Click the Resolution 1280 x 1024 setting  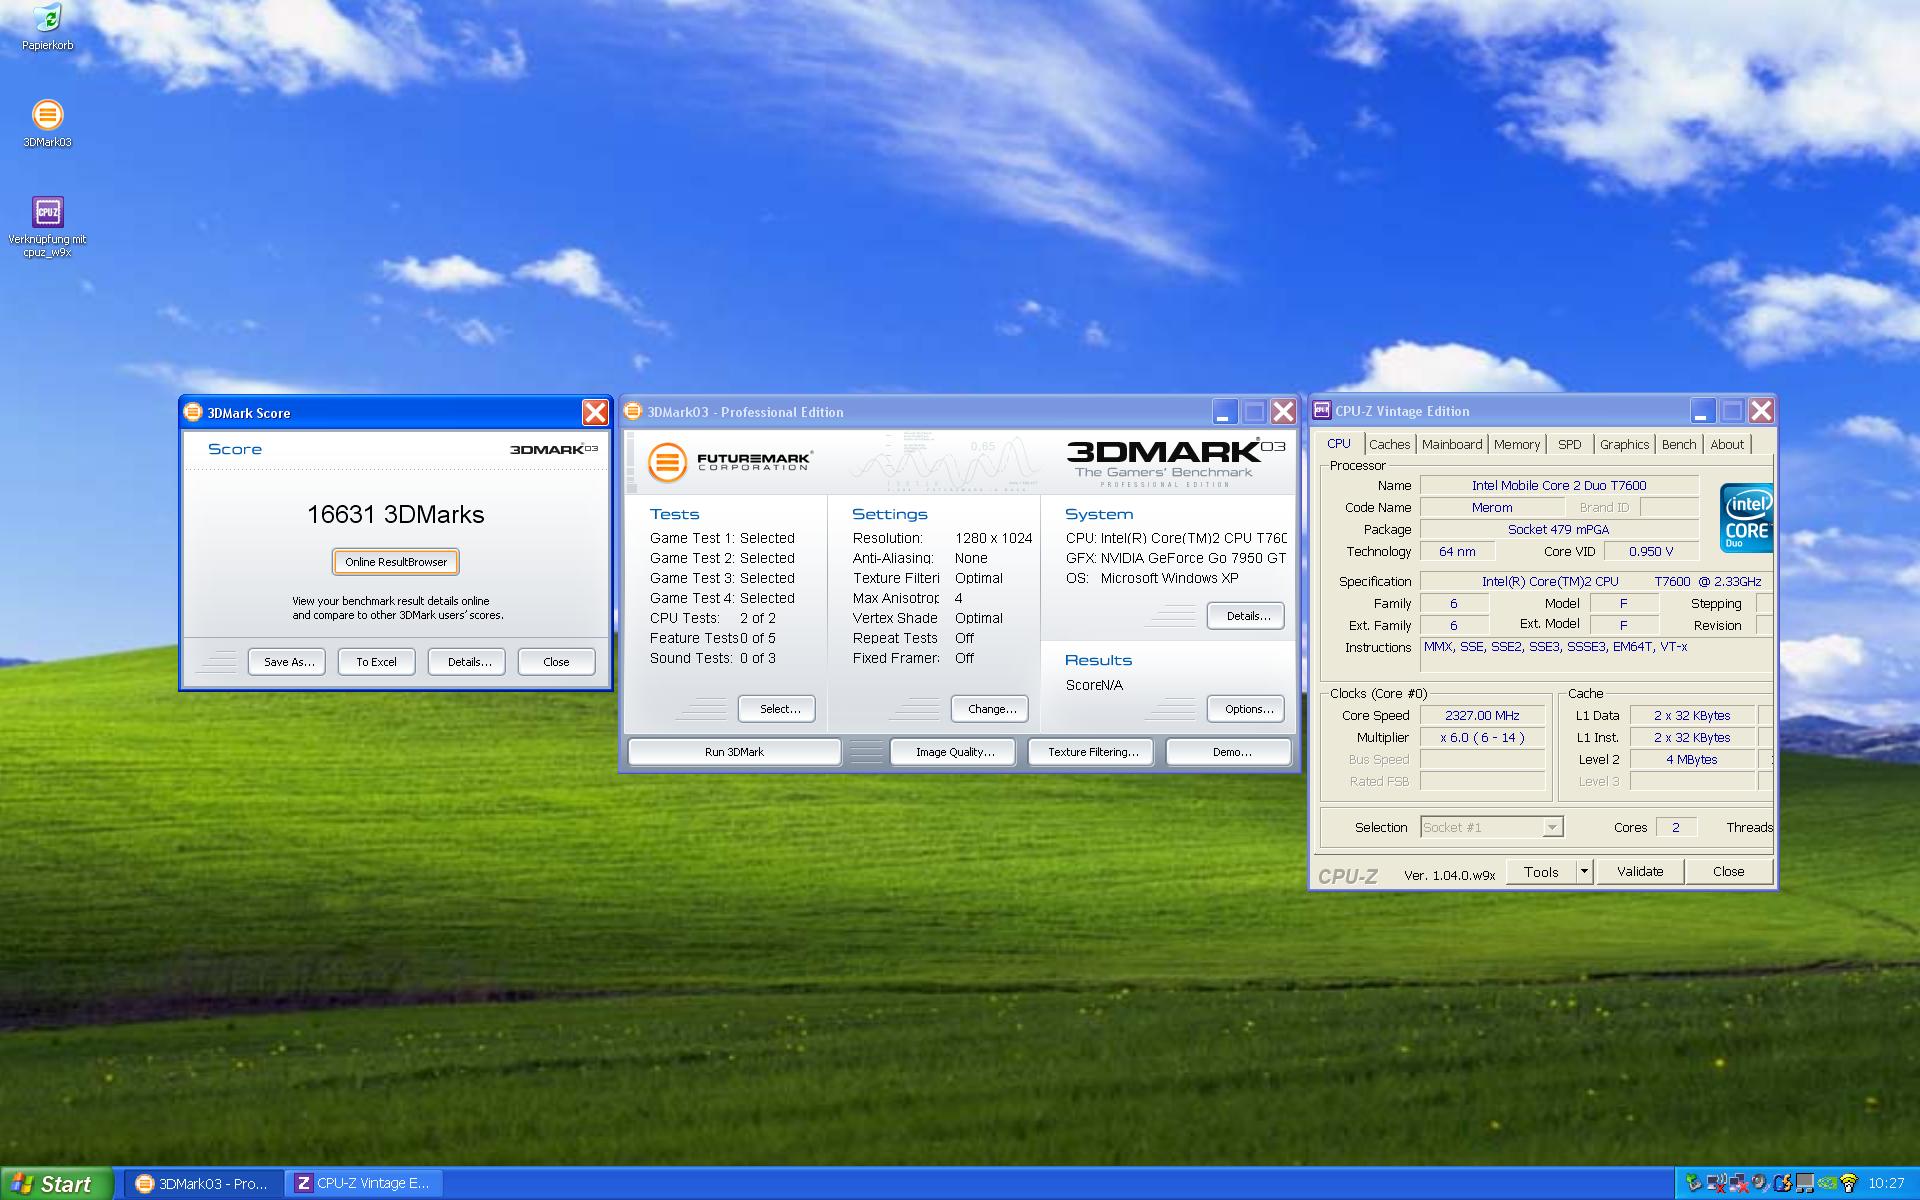[x=942, y=538]
